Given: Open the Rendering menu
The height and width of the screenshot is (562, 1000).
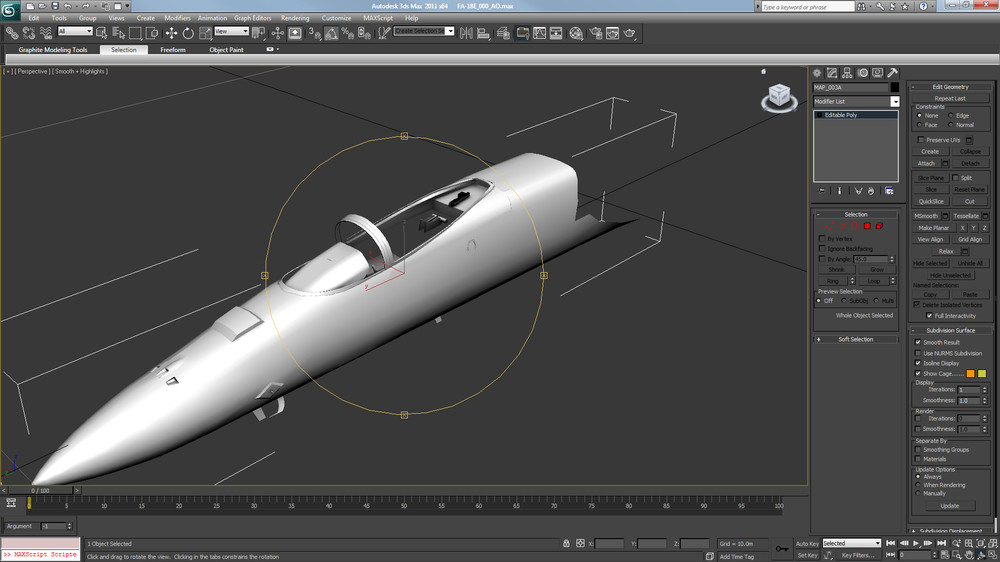Looking at the screenshot, I should [x=295, y=18].
